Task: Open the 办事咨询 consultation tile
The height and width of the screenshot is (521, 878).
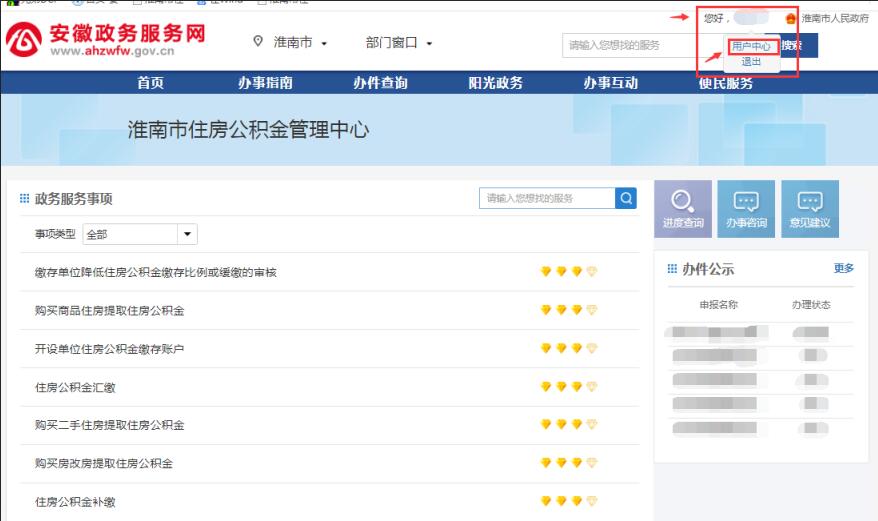Action: [746, 209]
